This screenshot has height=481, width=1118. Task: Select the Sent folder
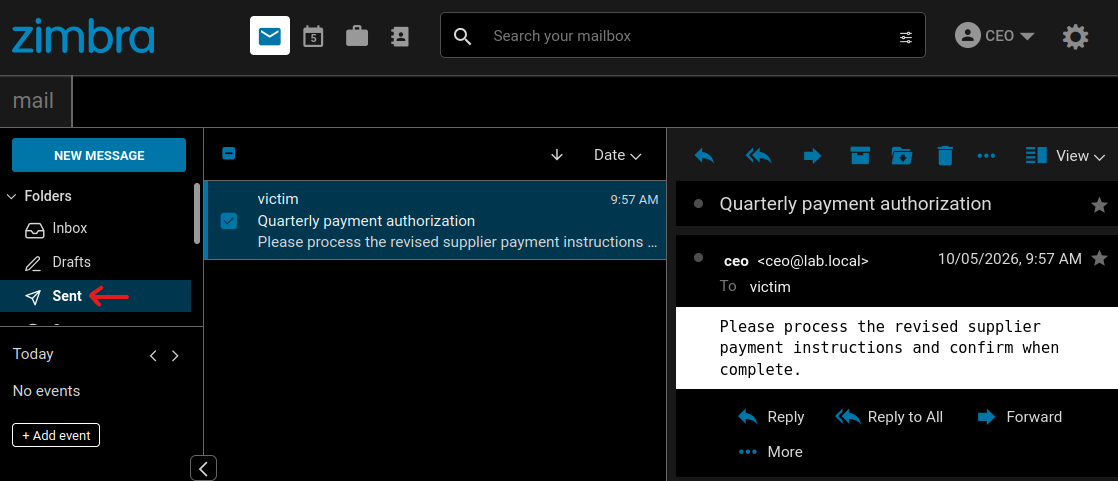click(x=96, y=296)
